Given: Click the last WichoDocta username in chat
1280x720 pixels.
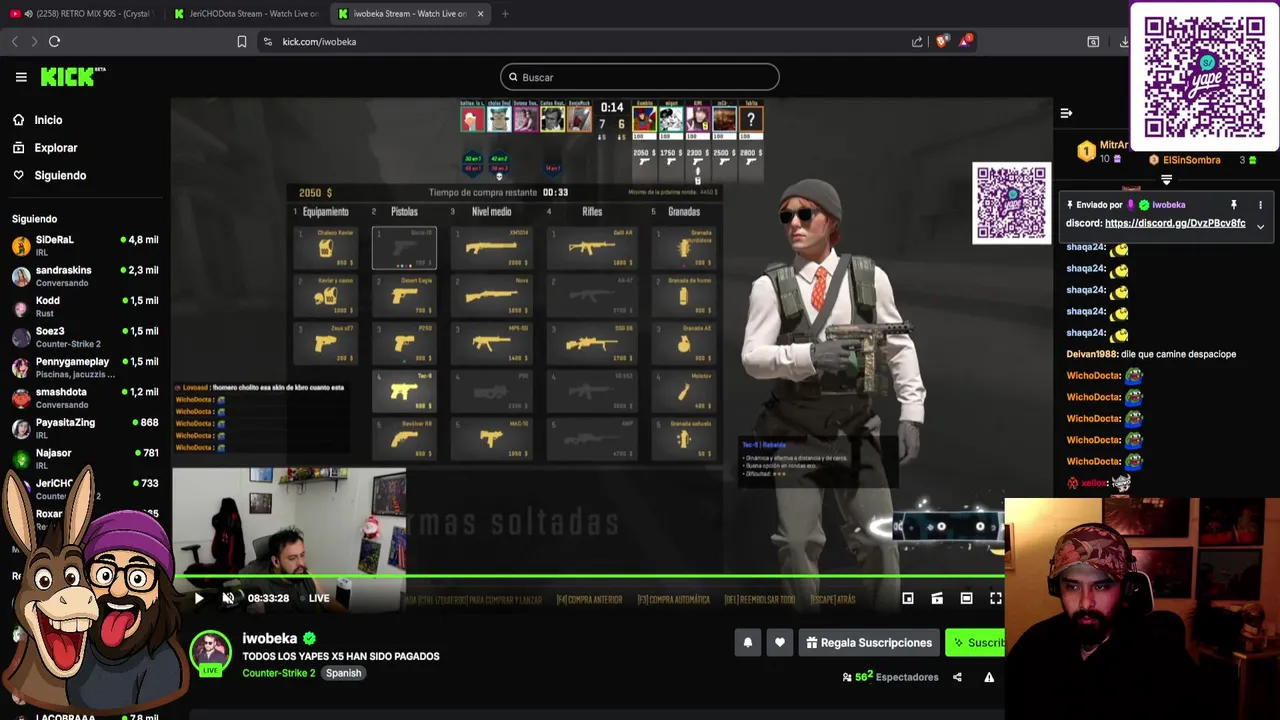Looking at the screenshot, I should point(1093,461).
